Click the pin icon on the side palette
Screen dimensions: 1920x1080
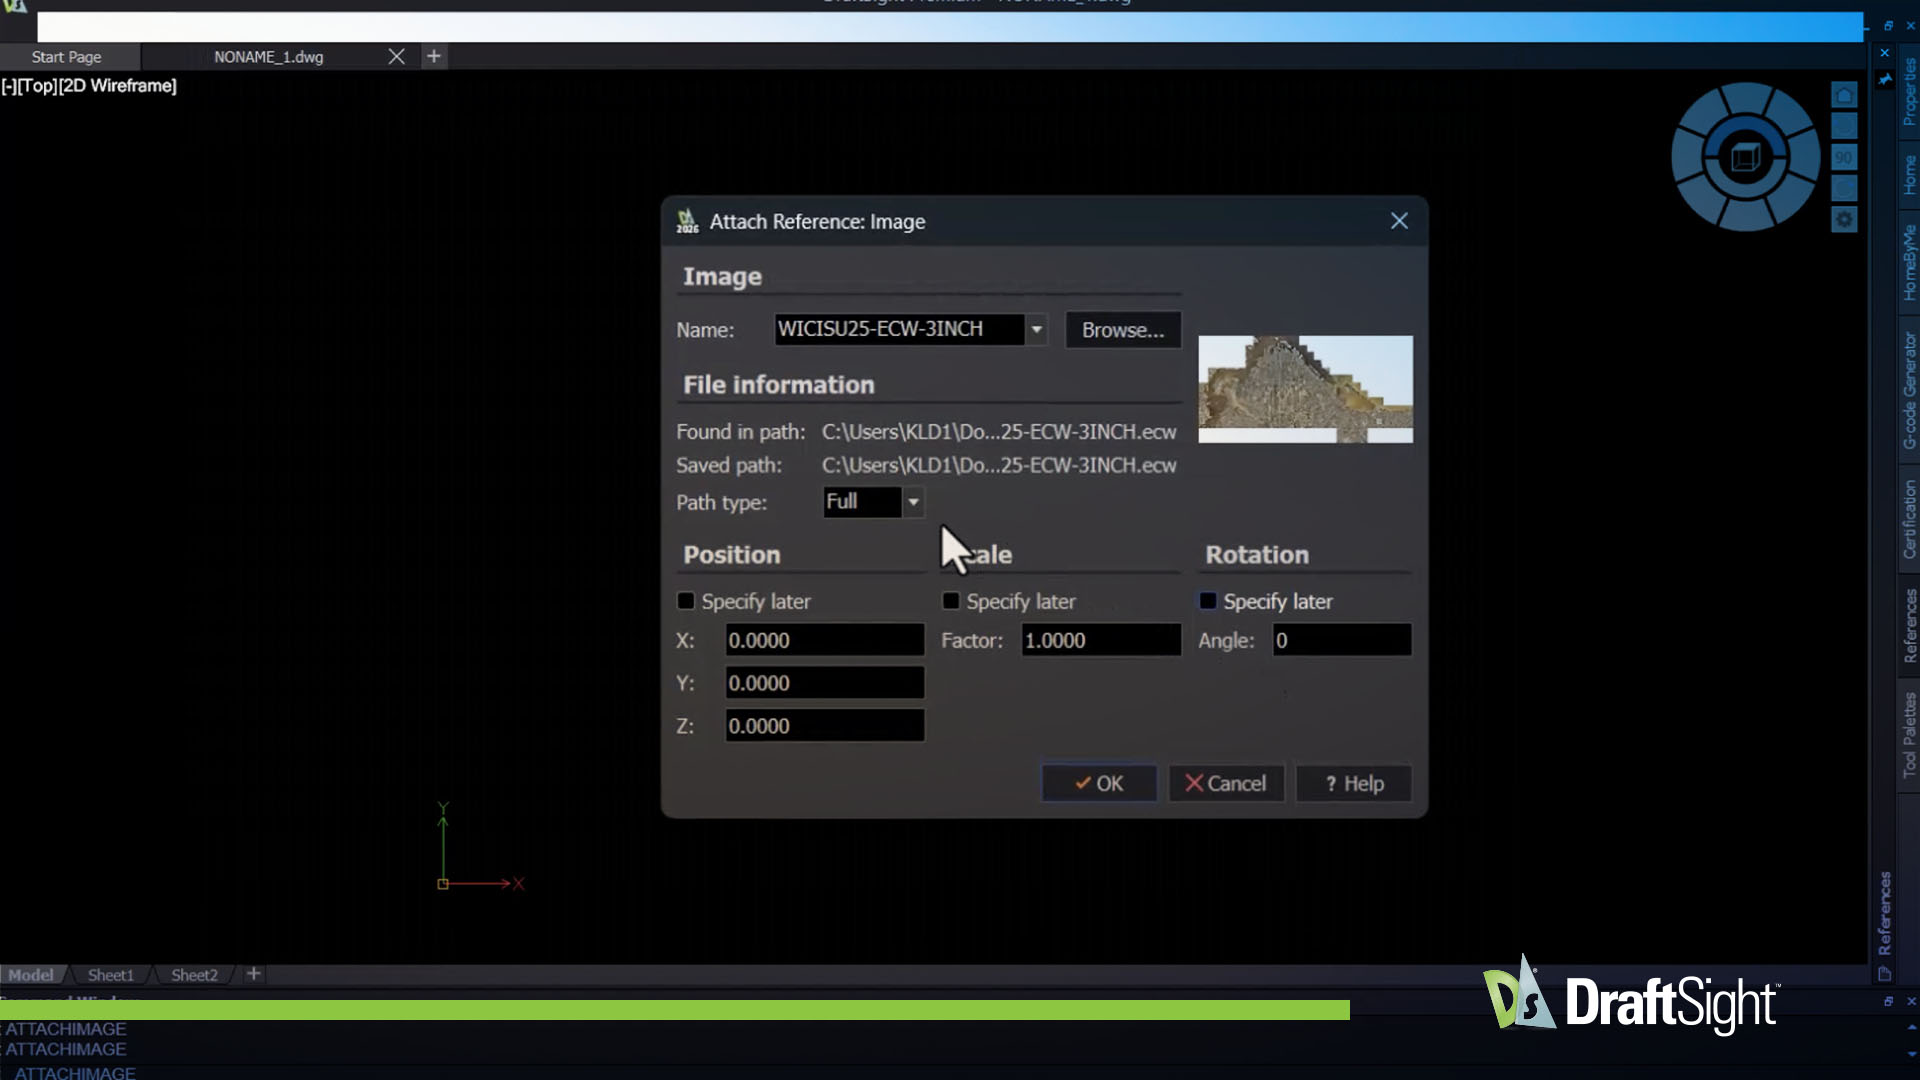[1885, 79]
